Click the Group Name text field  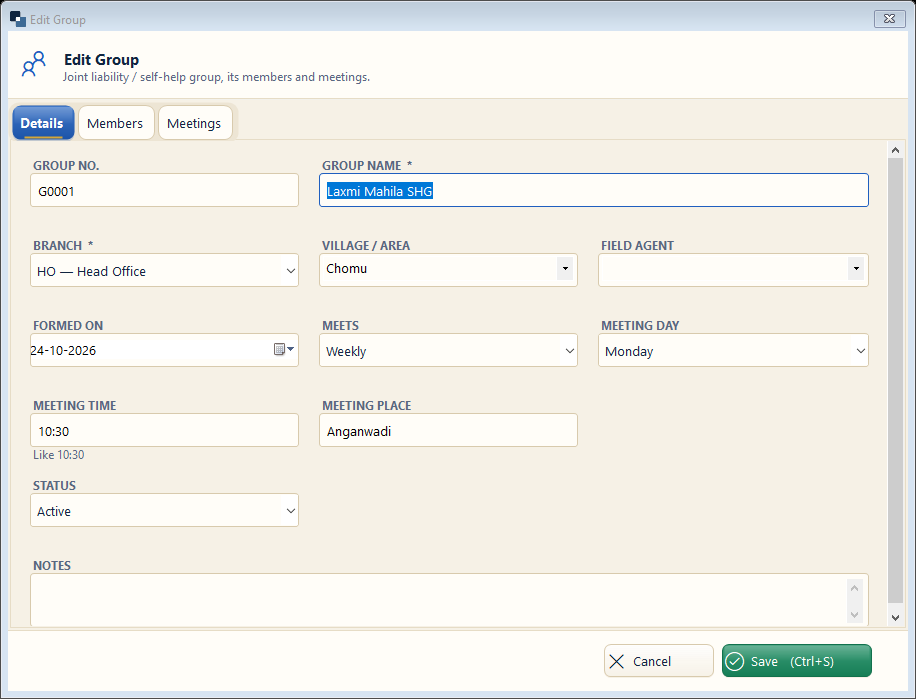coord(594,190)
